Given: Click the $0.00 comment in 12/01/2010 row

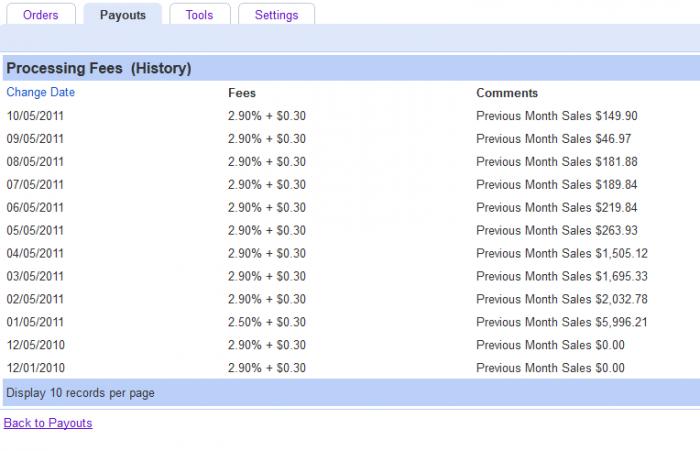Looking at the screenshot, I should 550,367.
